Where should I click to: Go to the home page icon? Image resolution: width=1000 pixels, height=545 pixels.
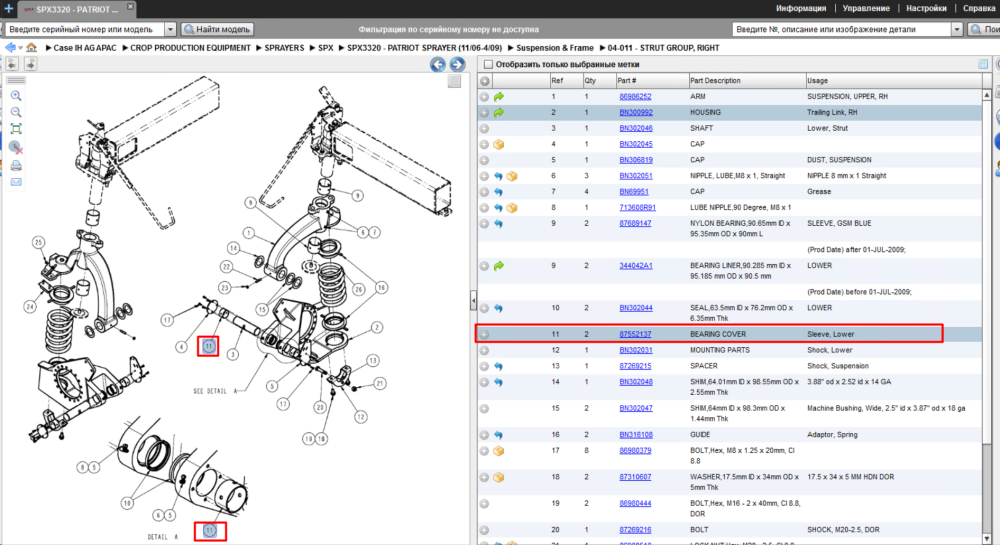click(31, 48)
